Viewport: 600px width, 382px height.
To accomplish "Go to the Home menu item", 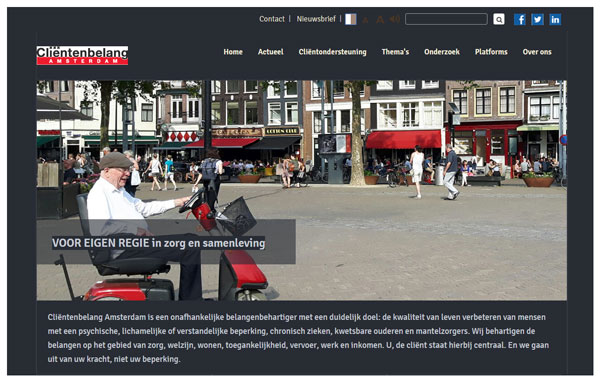I will click(233, 52).
